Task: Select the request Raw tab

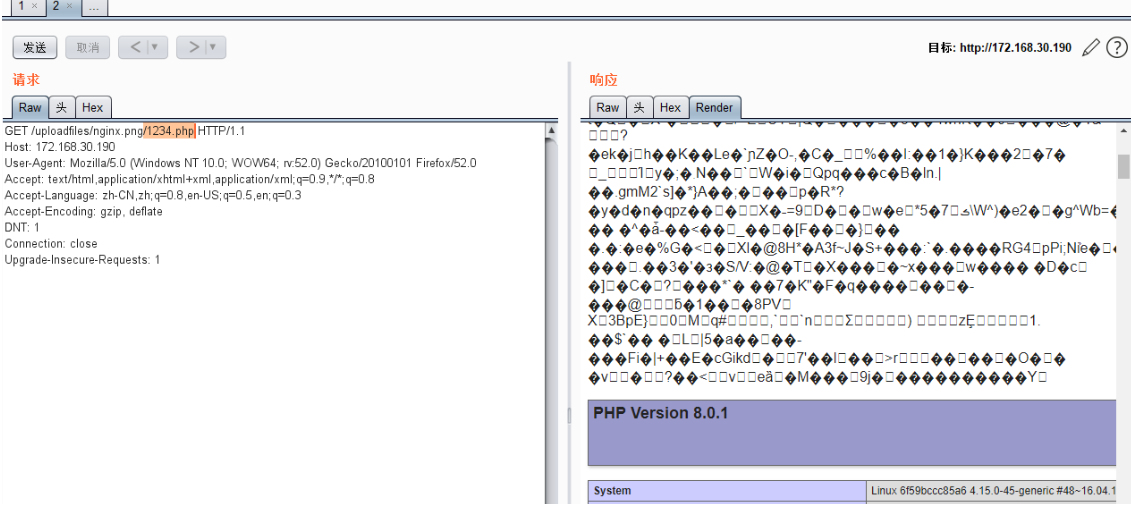Action: coord(30,107)
